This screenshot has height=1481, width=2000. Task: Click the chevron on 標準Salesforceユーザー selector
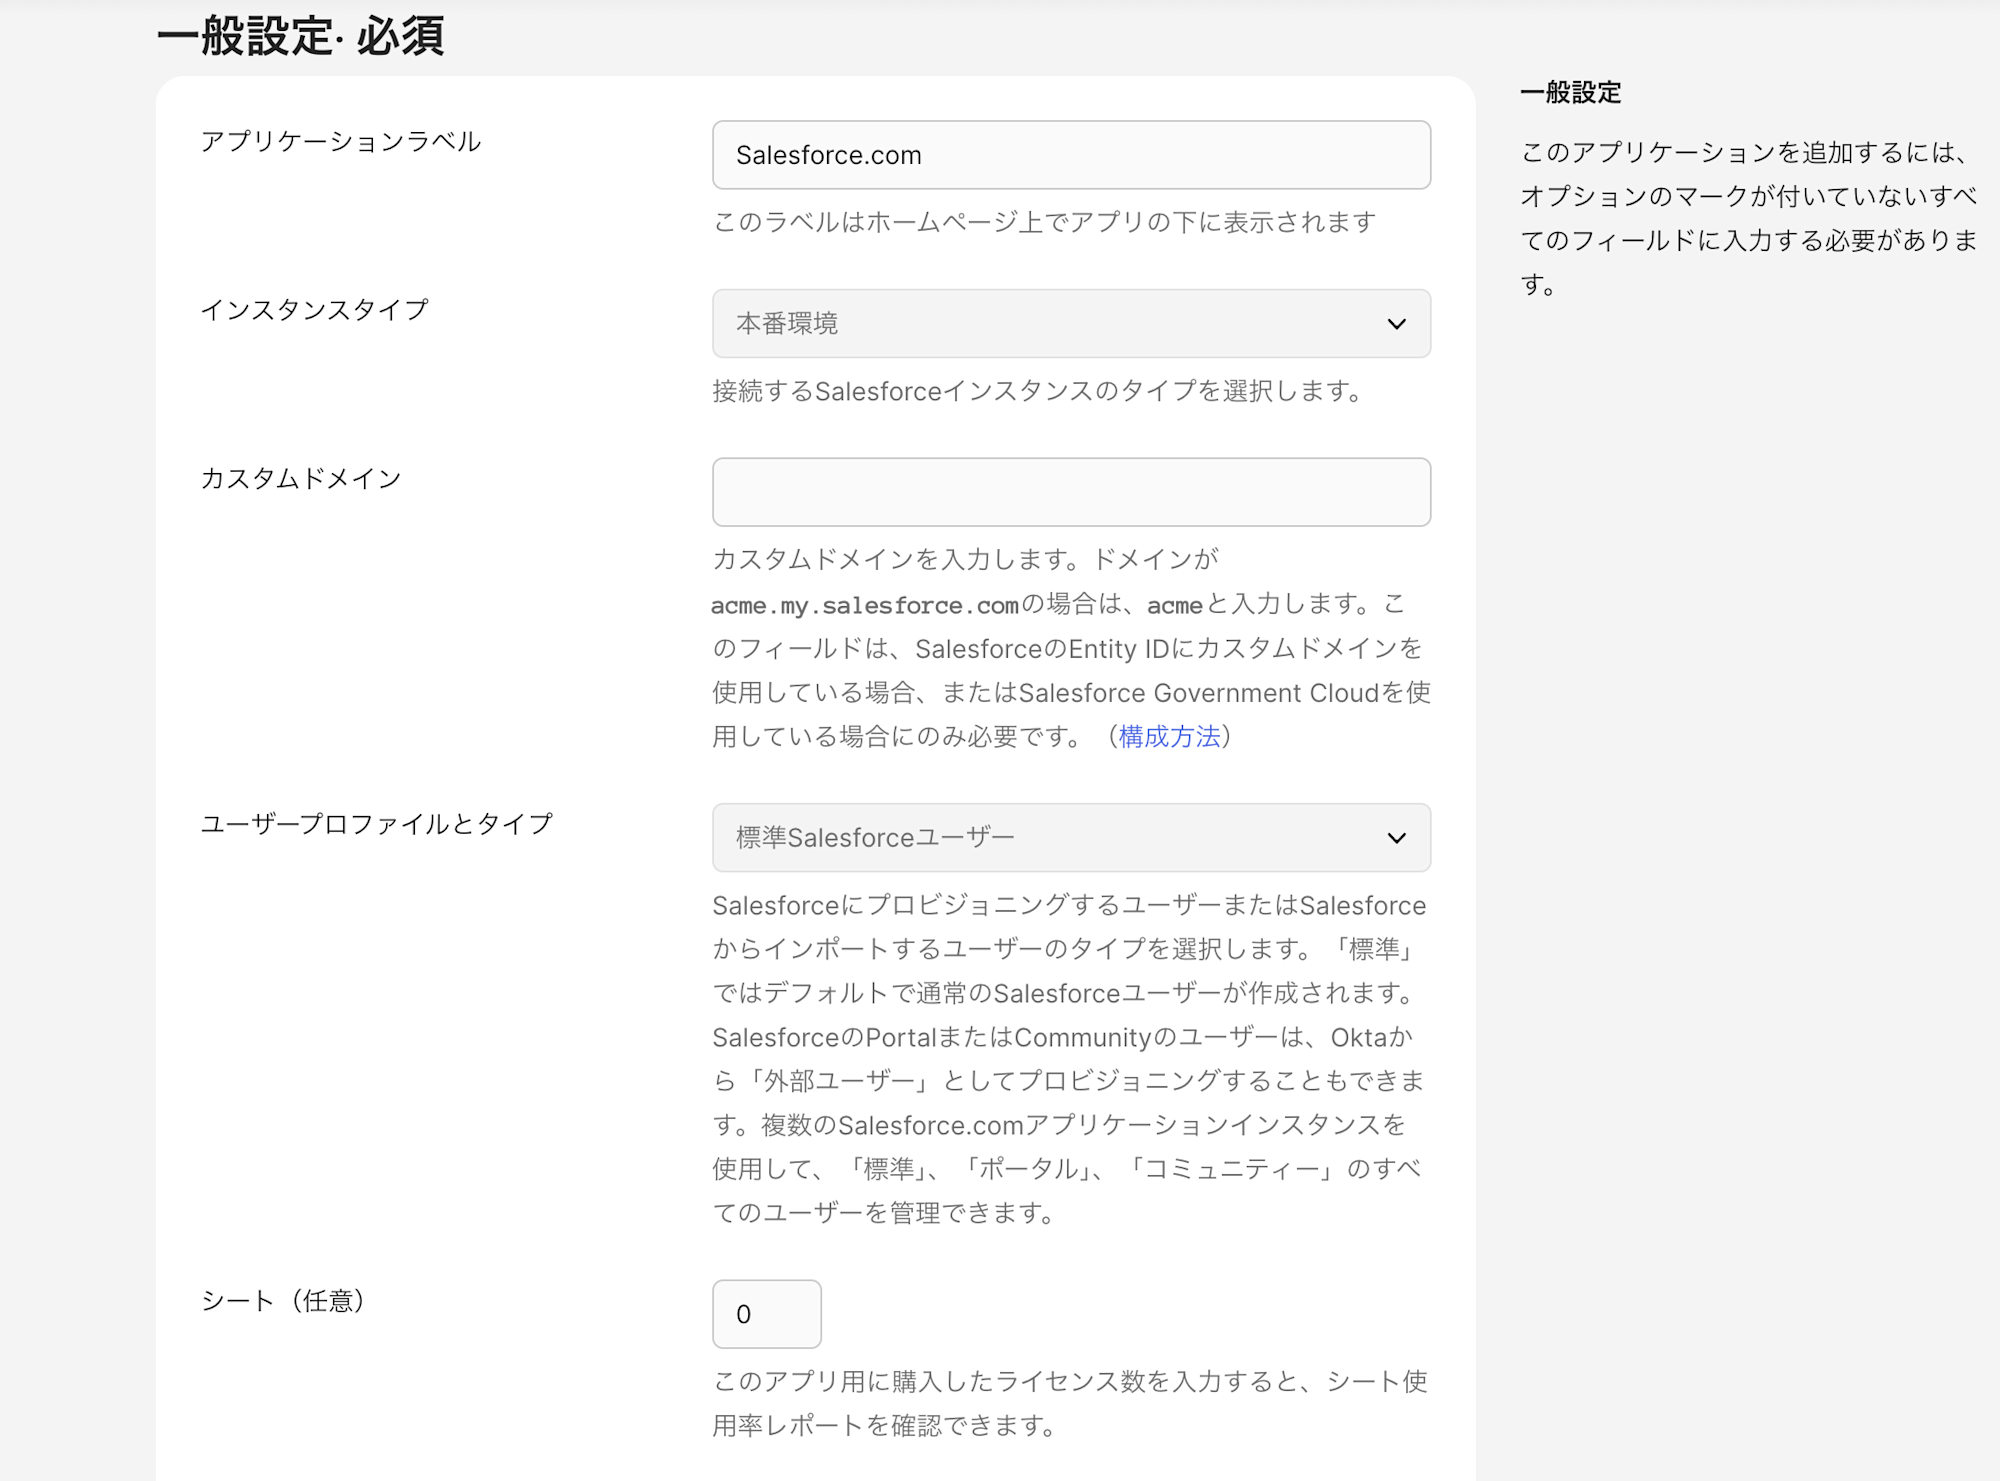1396,838
